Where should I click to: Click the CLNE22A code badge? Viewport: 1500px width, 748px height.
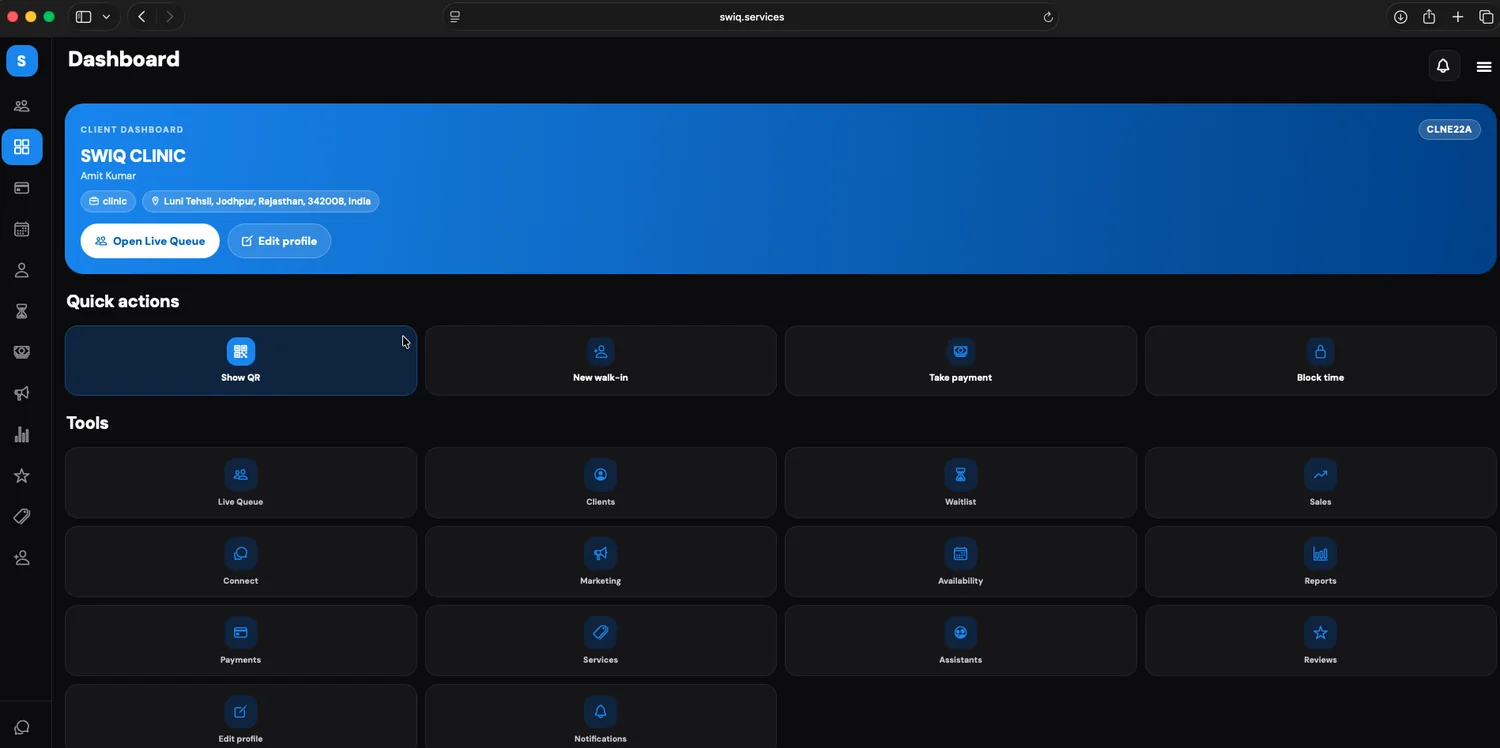(1450, 129)
